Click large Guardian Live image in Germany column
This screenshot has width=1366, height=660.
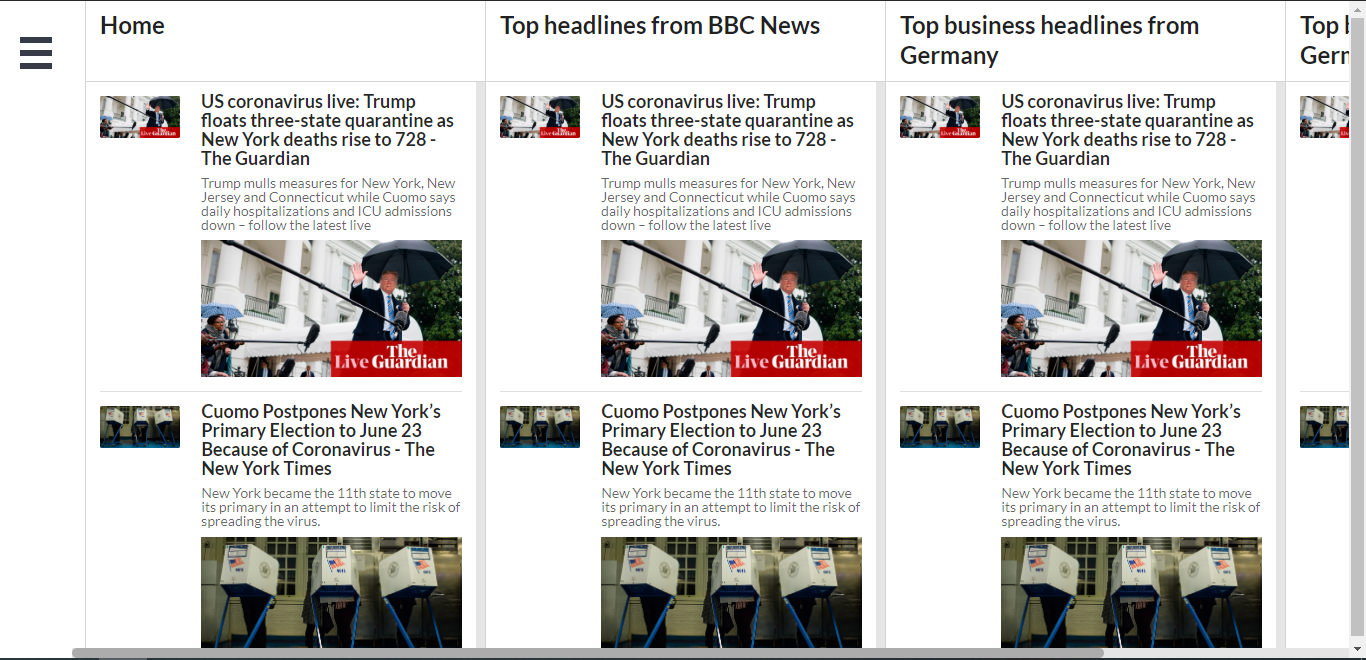coord(1131,308)
